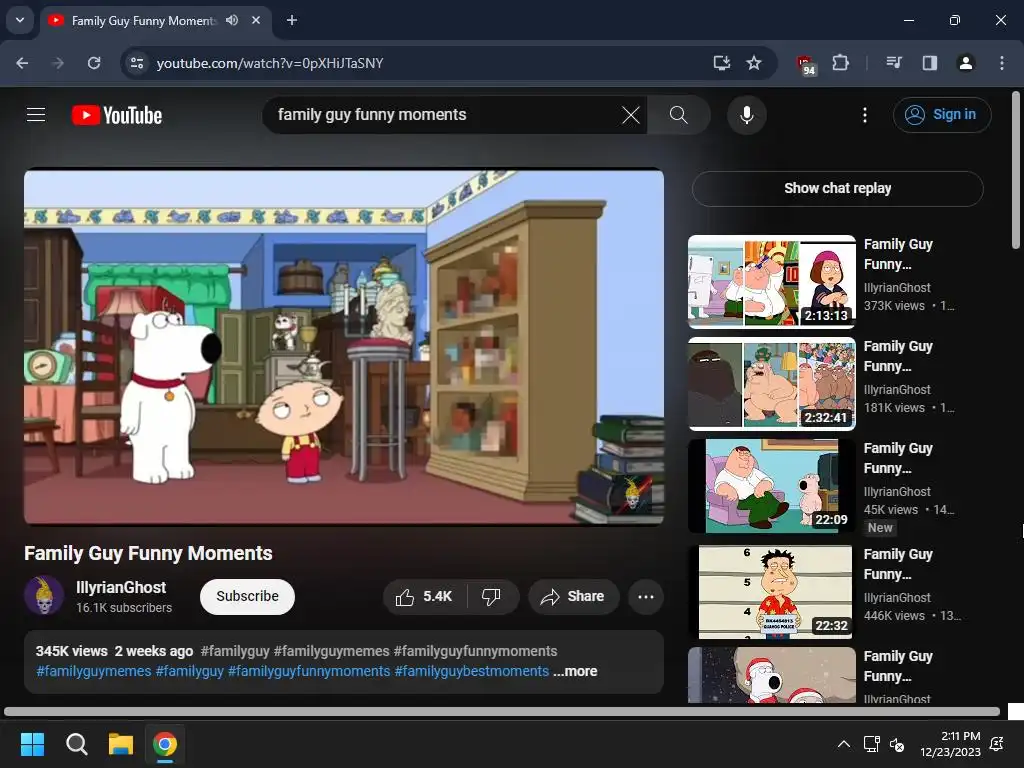Screen dimensions: 1024x768
Task: Click the video player to pause
Action: click(x=344, y=347)
